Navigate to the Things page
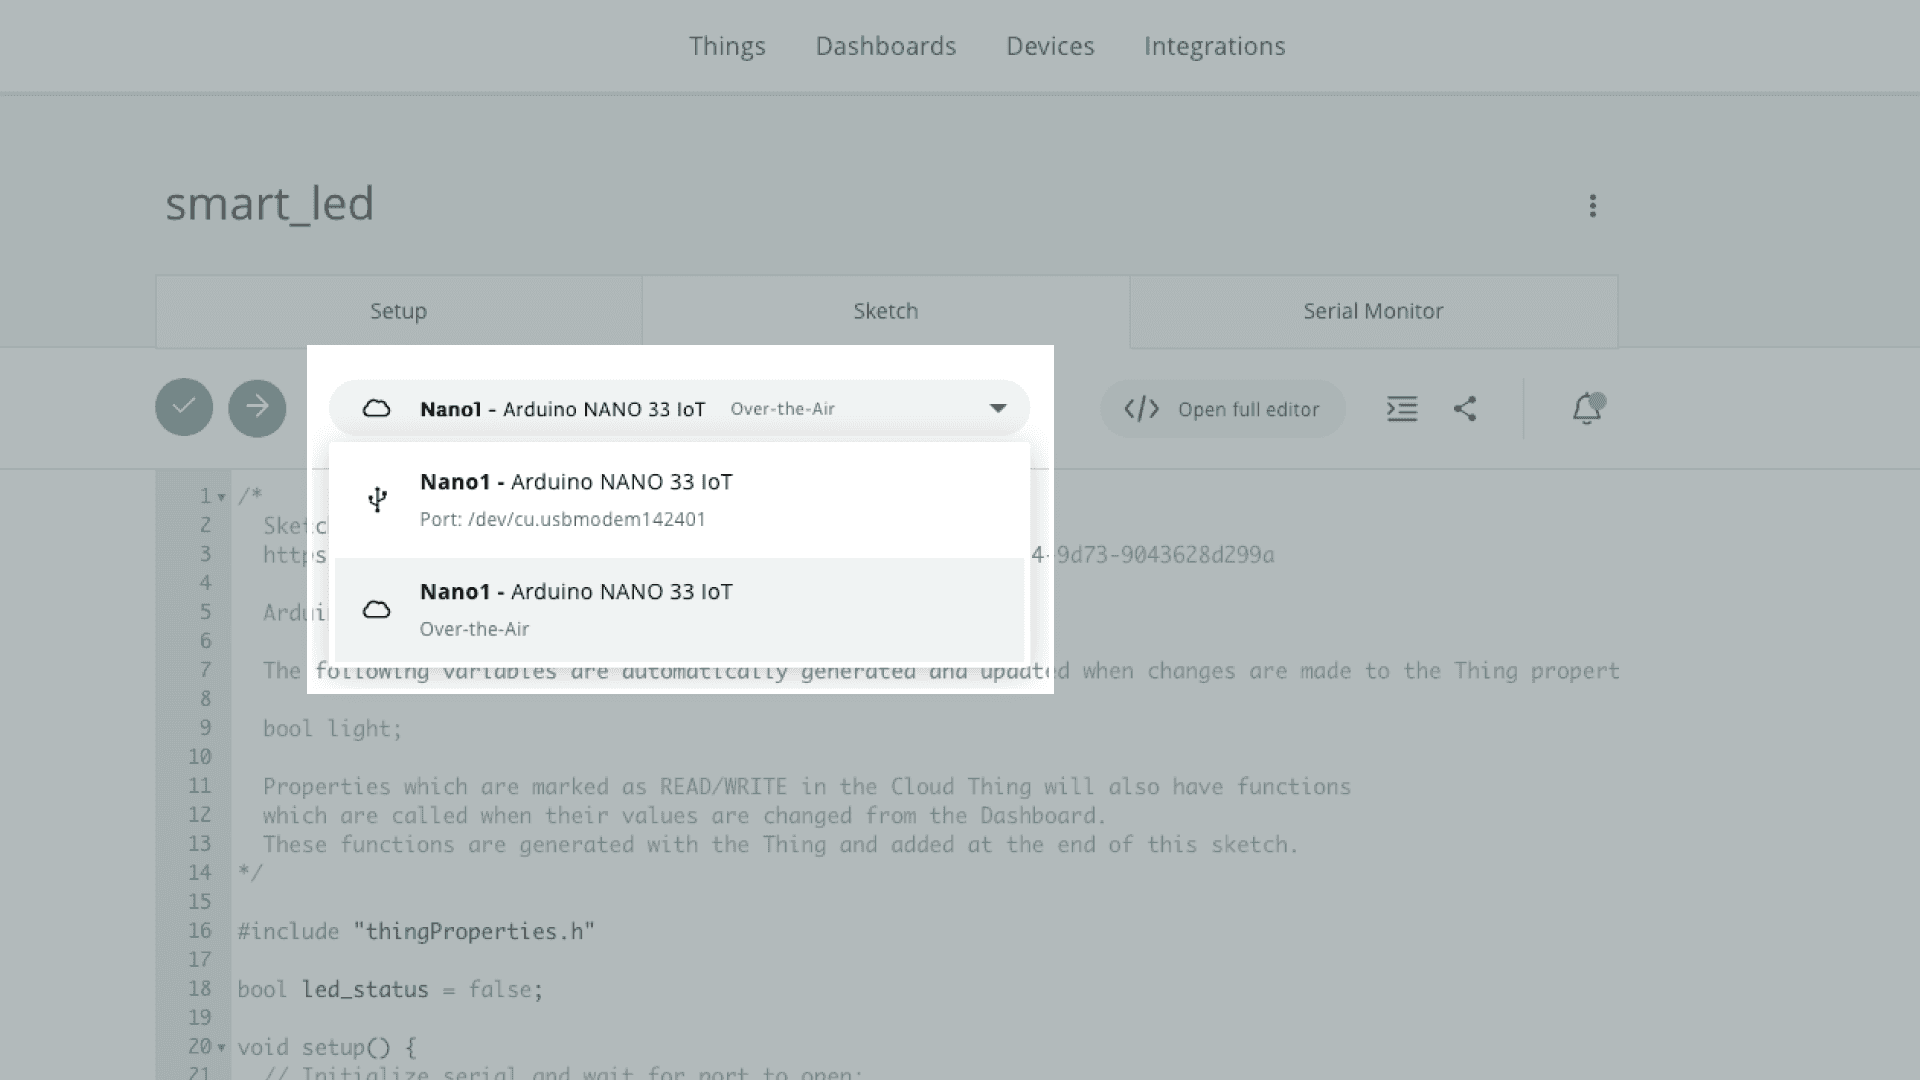This screenshot has height=1080, width=1920. pyautogui.click(x=727, y=46)
